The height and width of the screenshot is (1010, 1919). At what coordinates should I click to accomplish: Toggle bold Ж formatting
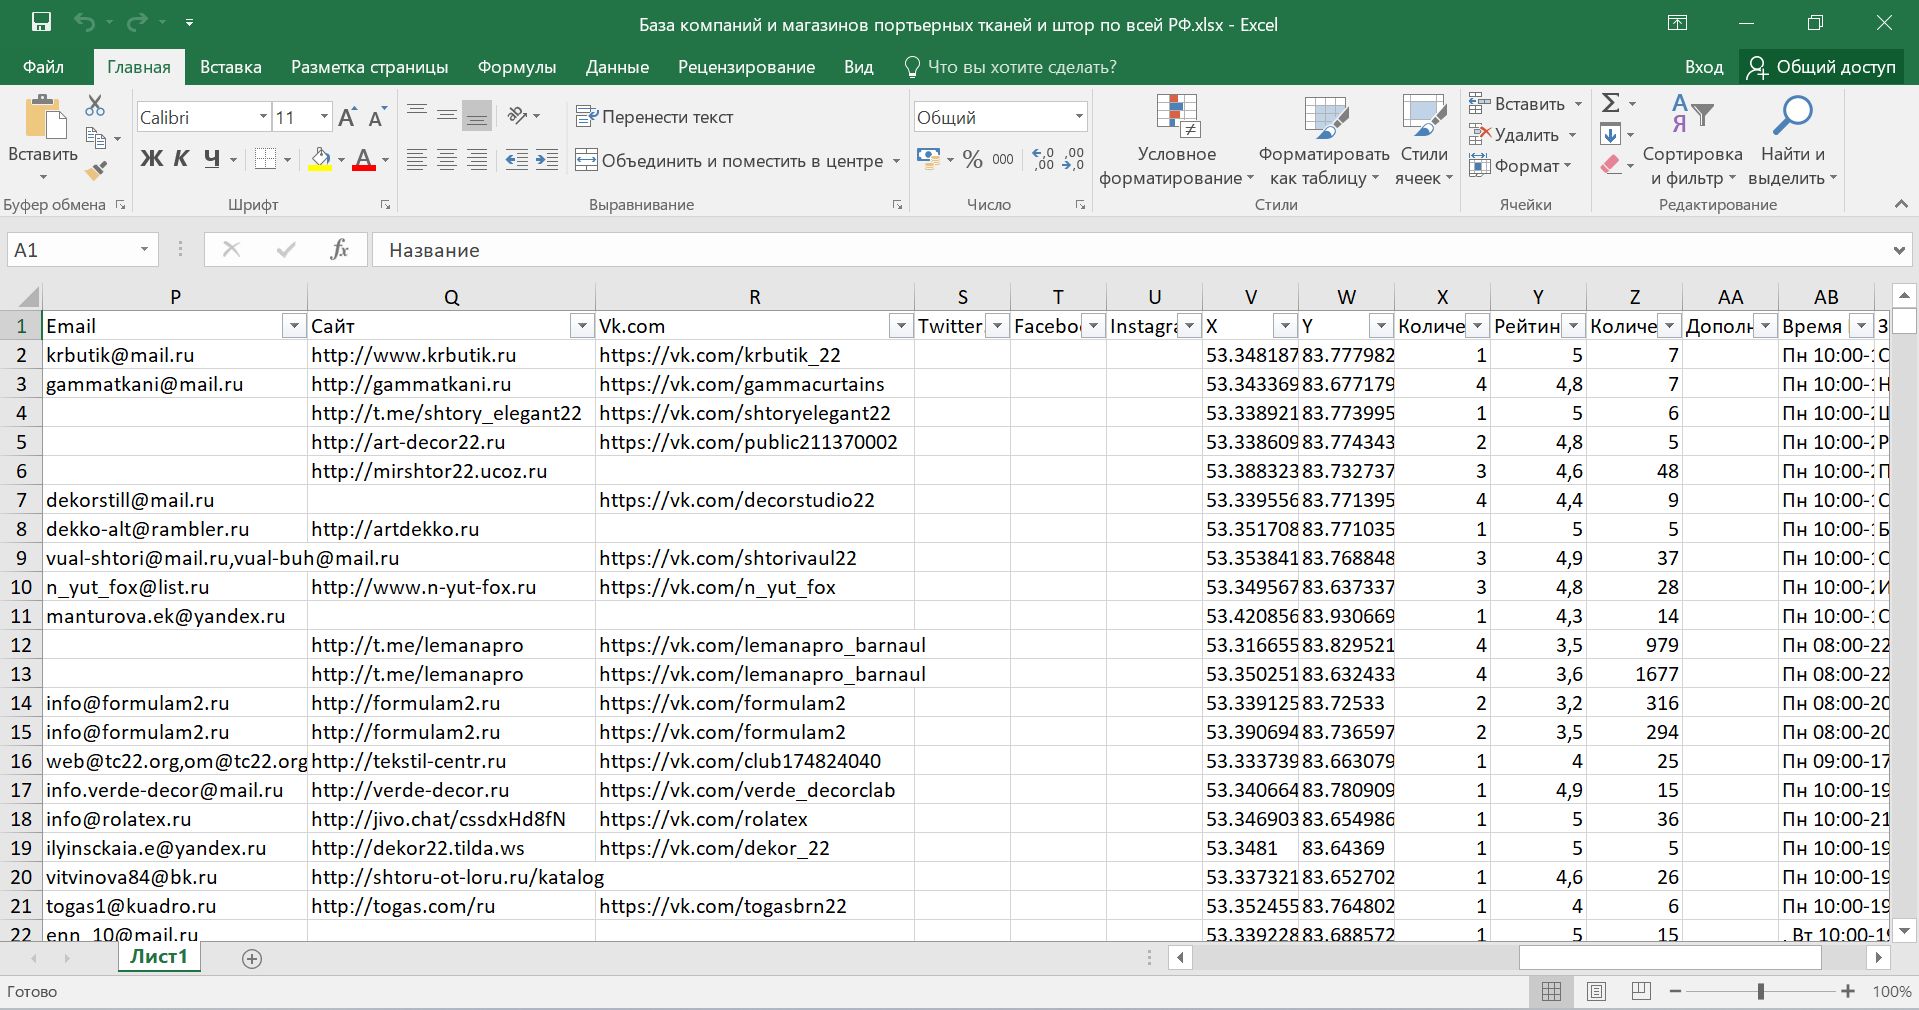[x=151, y=160]
